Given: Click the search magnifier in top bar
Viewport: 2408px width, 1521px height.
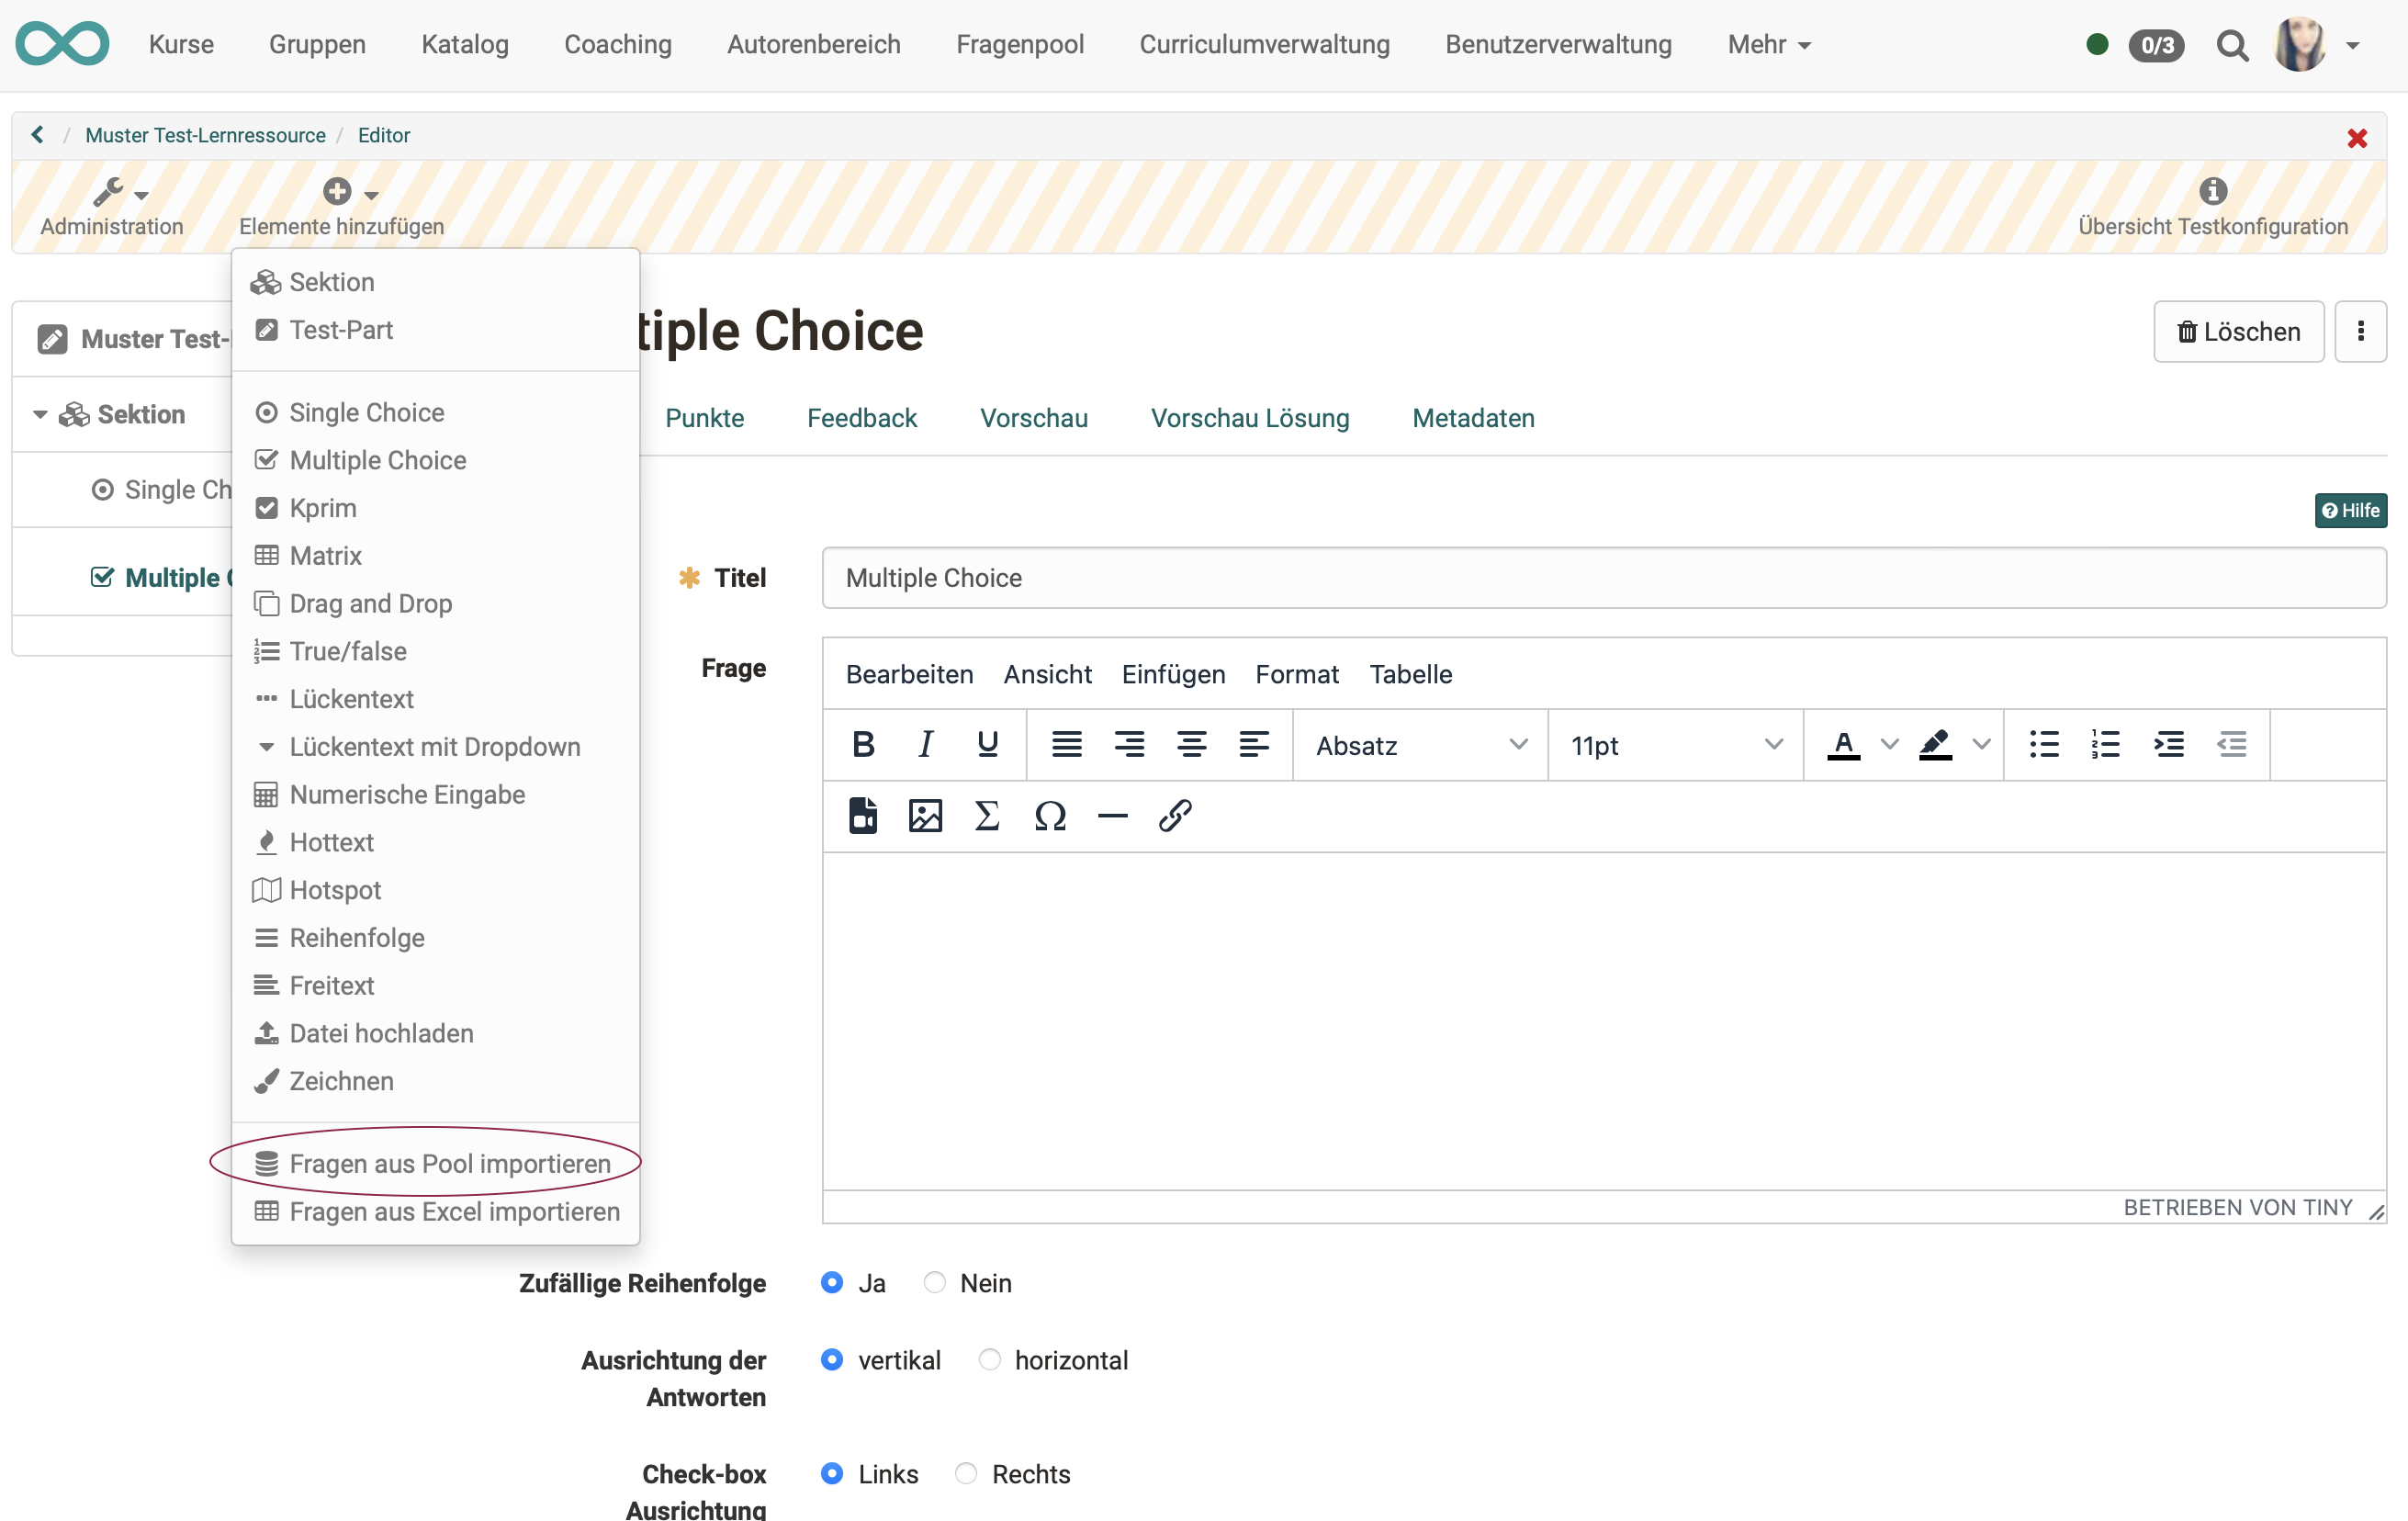Looking at the screenshot, I should click(2232, 45).
